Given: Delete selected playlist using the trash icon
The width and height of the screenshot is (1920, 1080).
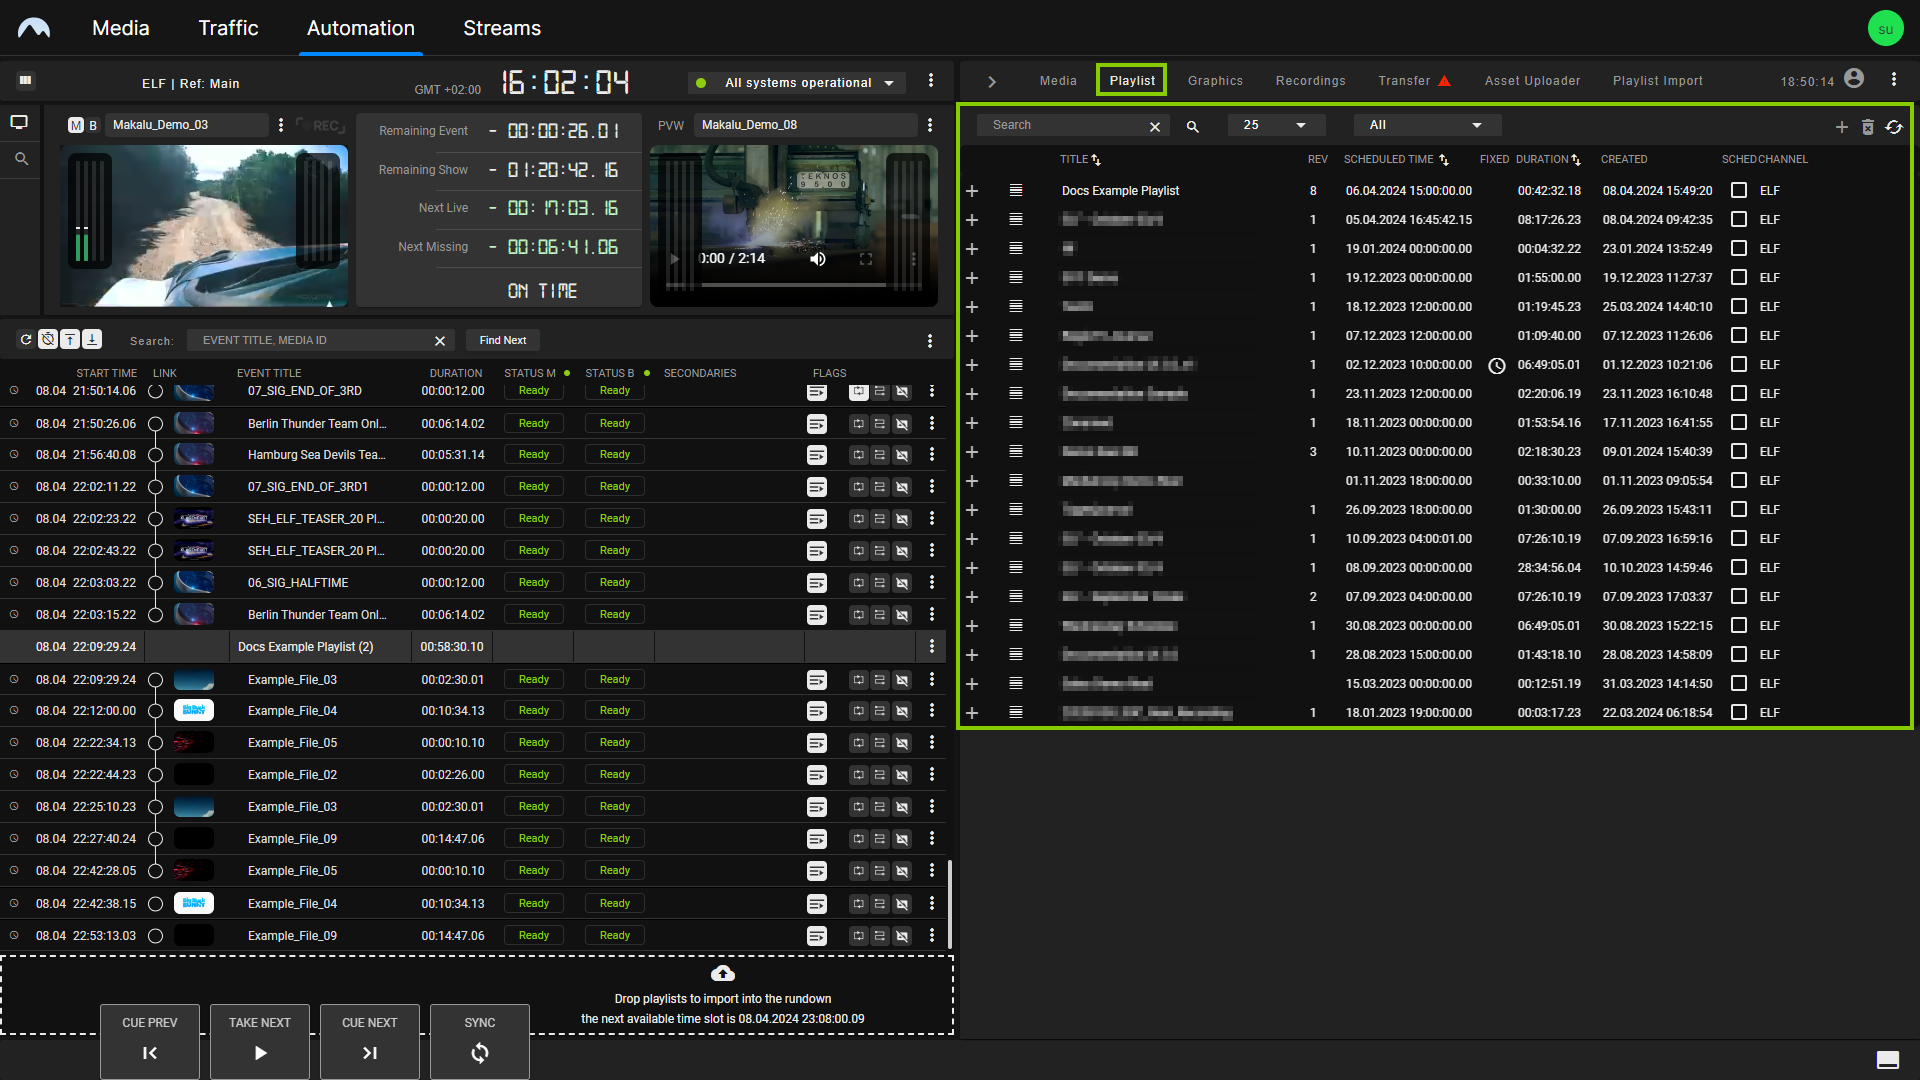Looking at the screenshot, I should [1869, 127].
